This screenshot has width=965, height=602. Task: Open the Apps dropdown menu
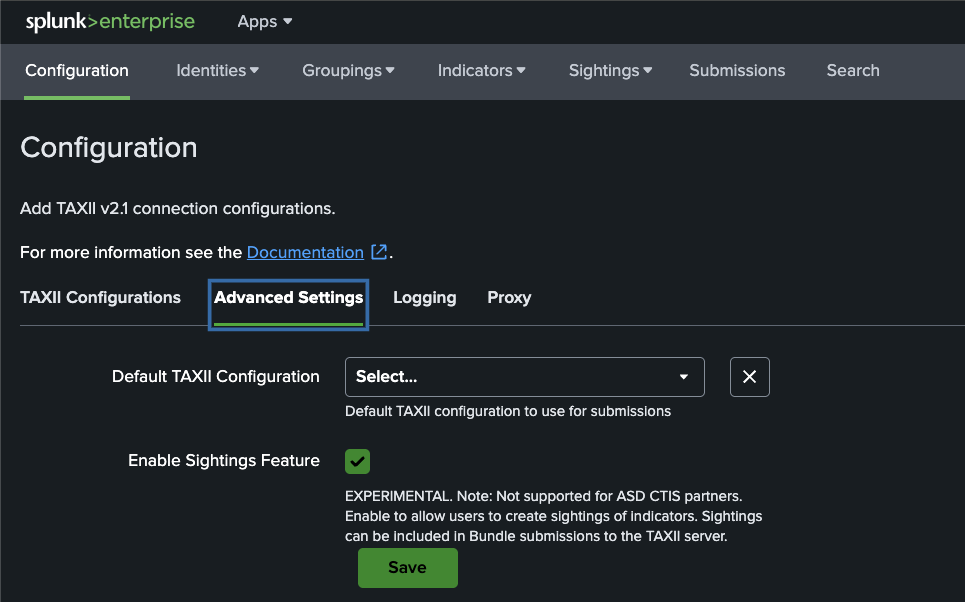265,22
